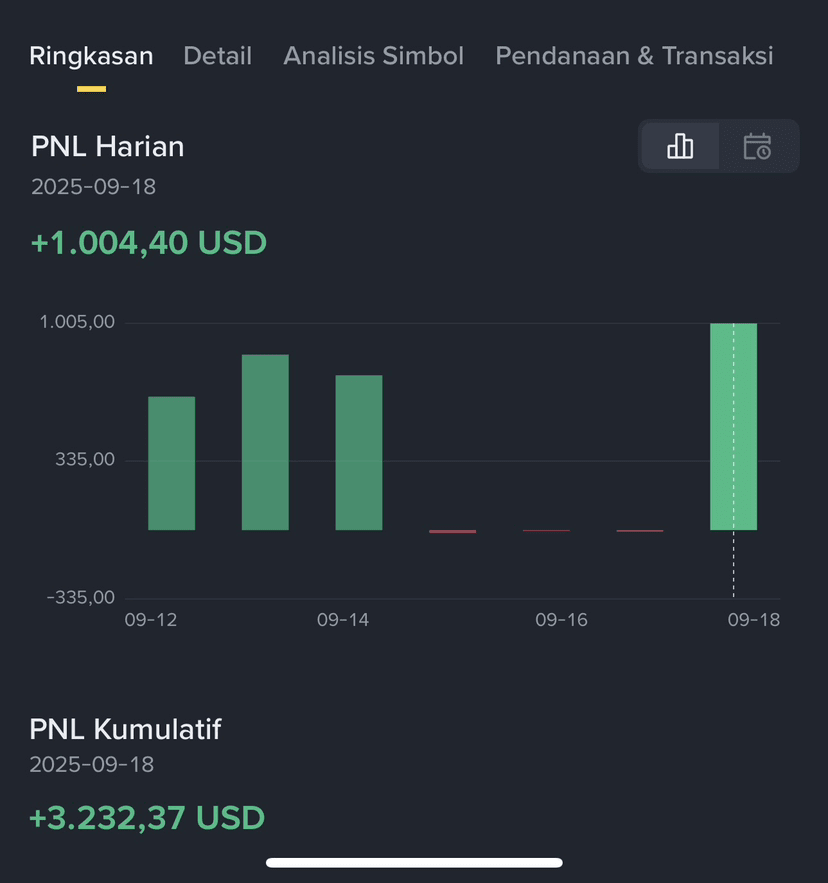Viewport: 828px width, 883px height.
Task: Open Pendanaan & Transaksi tab
Action: 634,56
